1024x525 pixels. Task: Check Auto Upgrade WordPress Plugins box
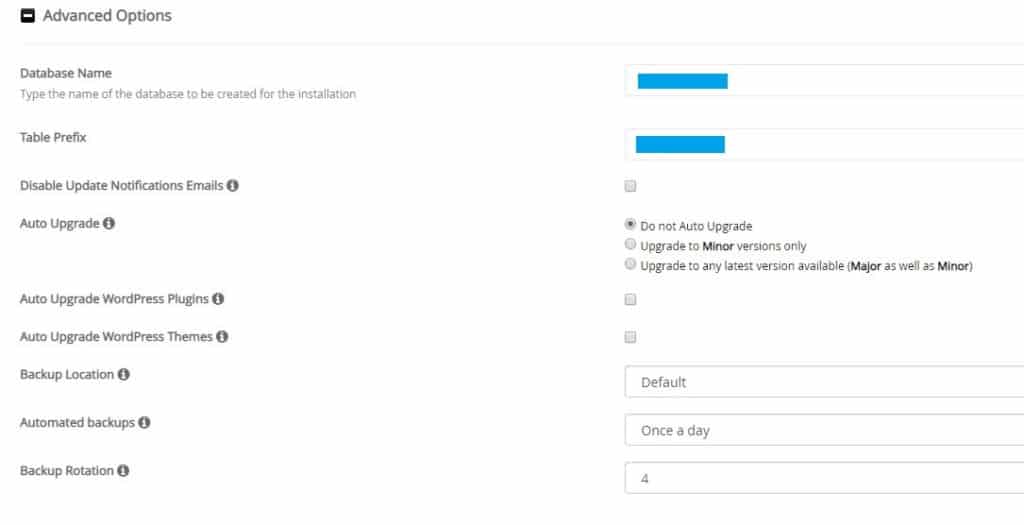click(x=630, y=300)
